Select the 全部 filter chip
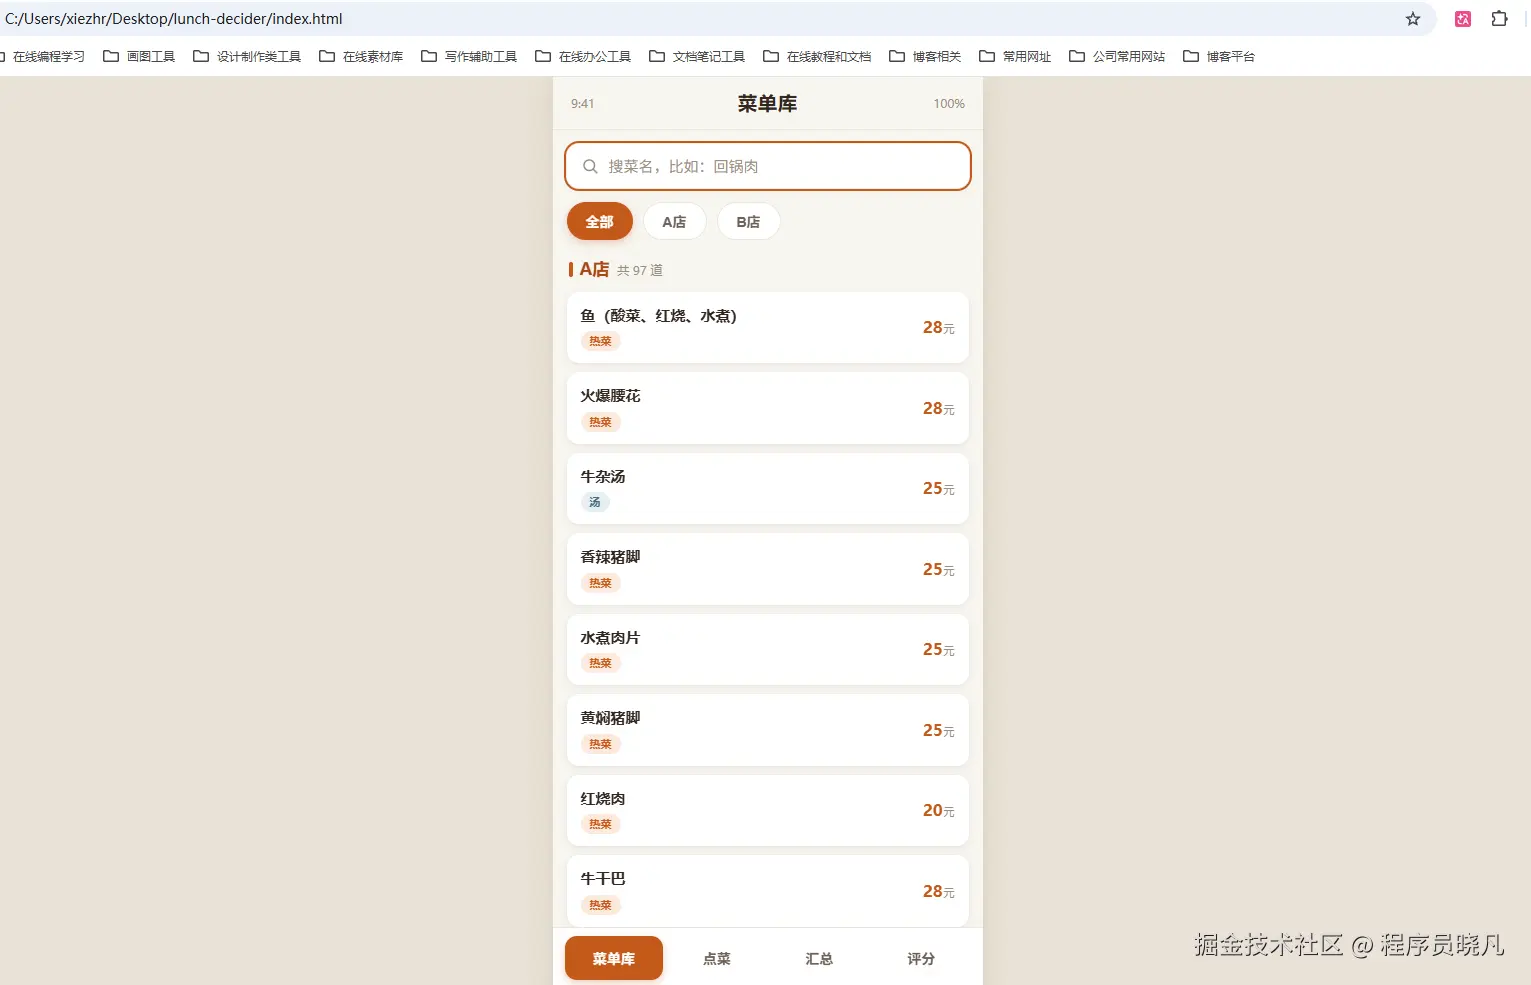The width and height of the screenshot is (1531, 985). (600, 221)
